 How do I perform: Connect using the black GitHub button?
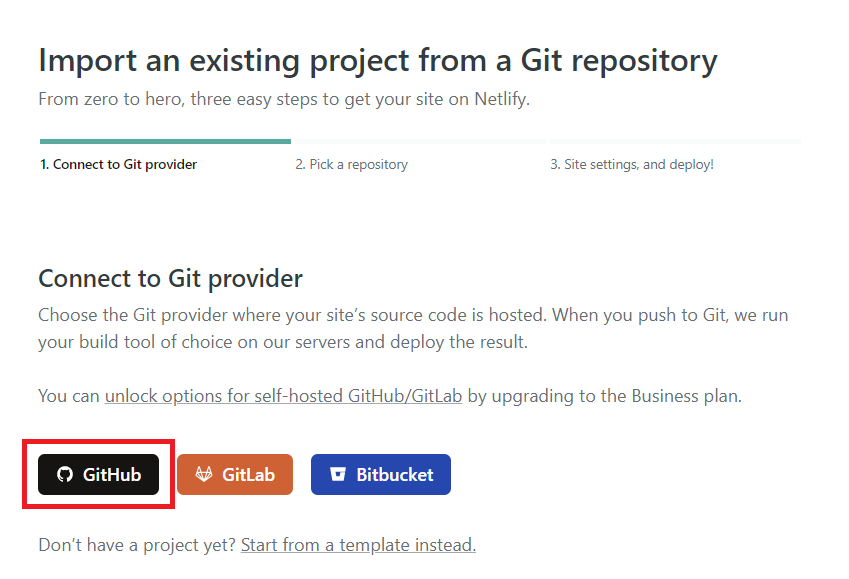coord(99,474)
